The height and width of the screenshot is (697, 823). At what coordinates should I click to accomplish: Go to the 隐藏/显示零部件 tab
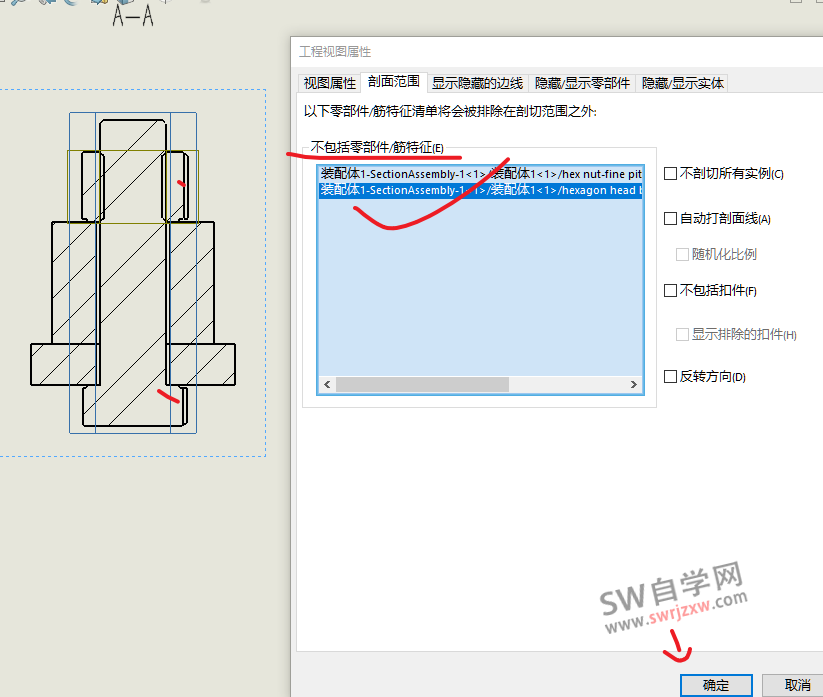[x=582, y=84]
